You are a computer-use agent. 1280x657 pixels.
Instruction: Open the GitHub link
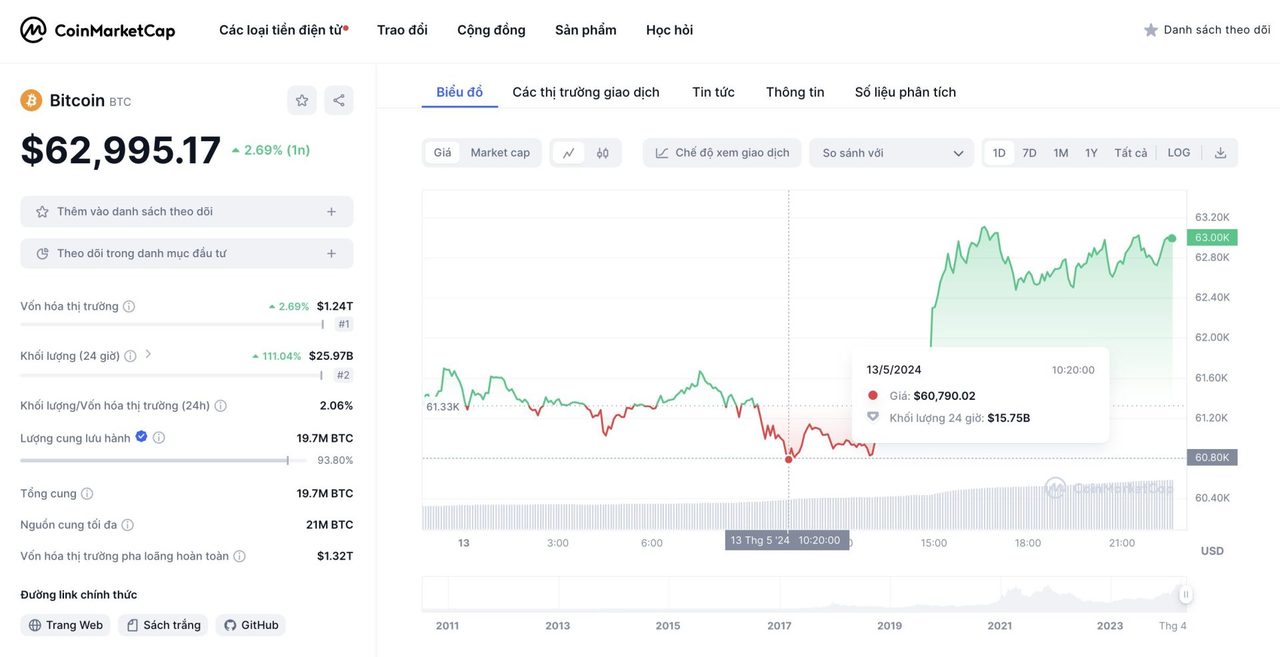(251, 625)
